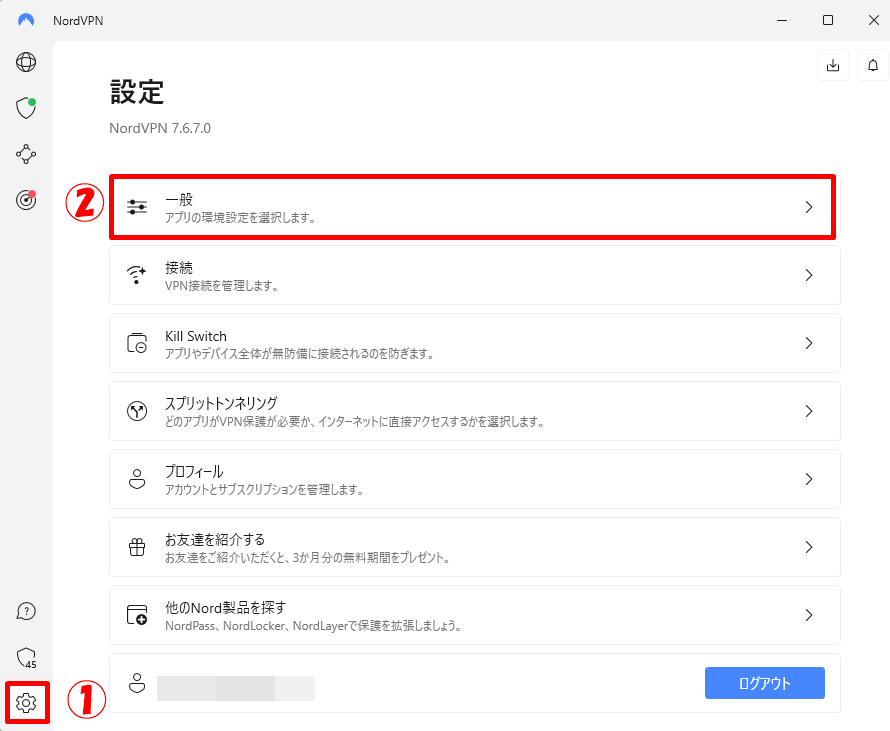Open the スプリットトンネリング title

coord(221,404)
